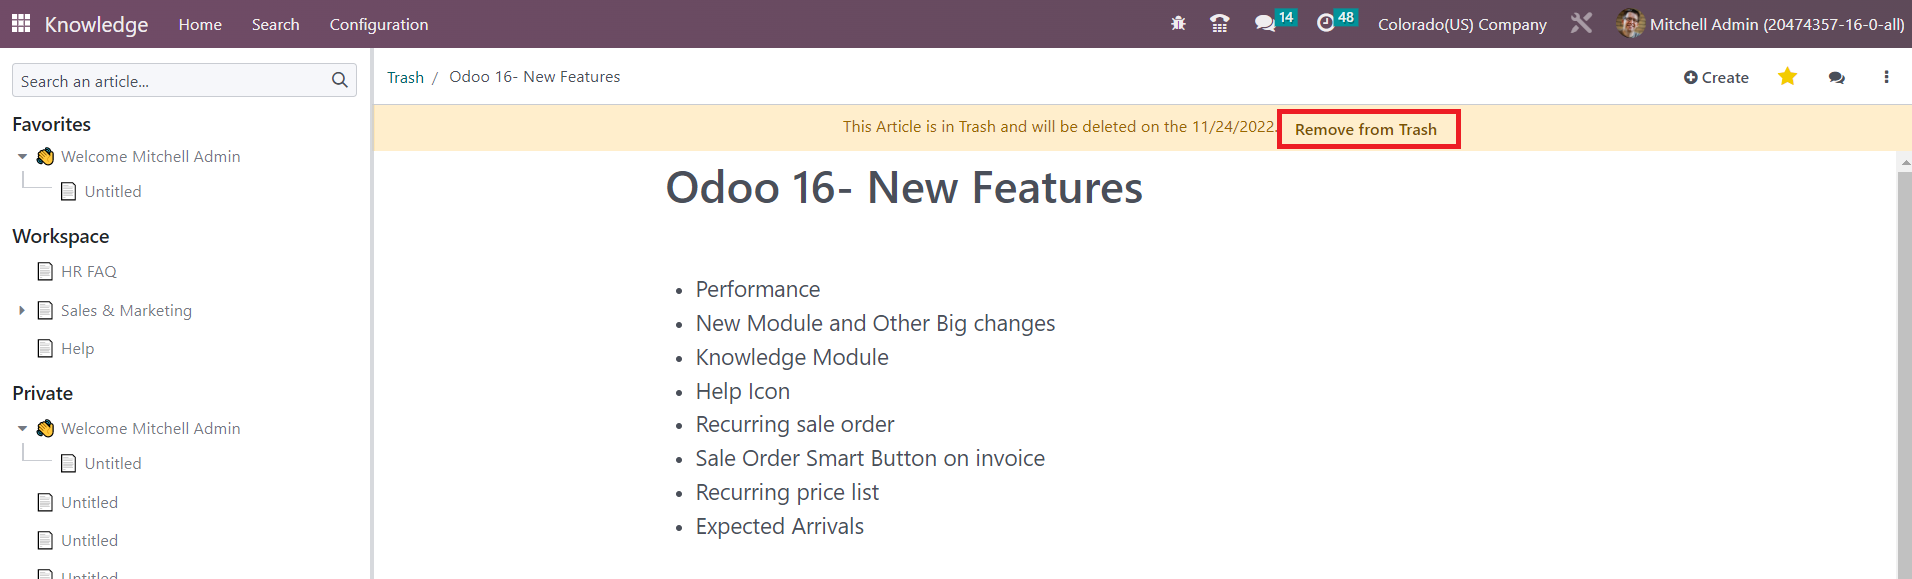Click the Trash breadcrumb link
Viewport: 1912px width, 579px height.
pos(405,78)
